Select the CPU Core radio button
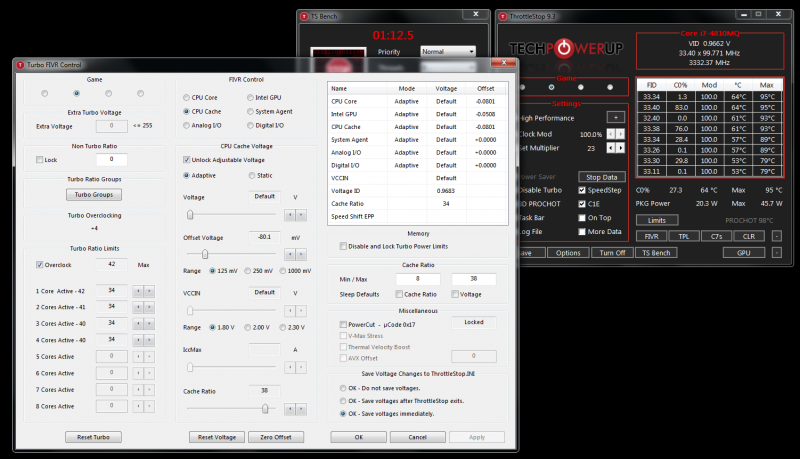This screenshot has width=800, height=459. coord(186,98)
